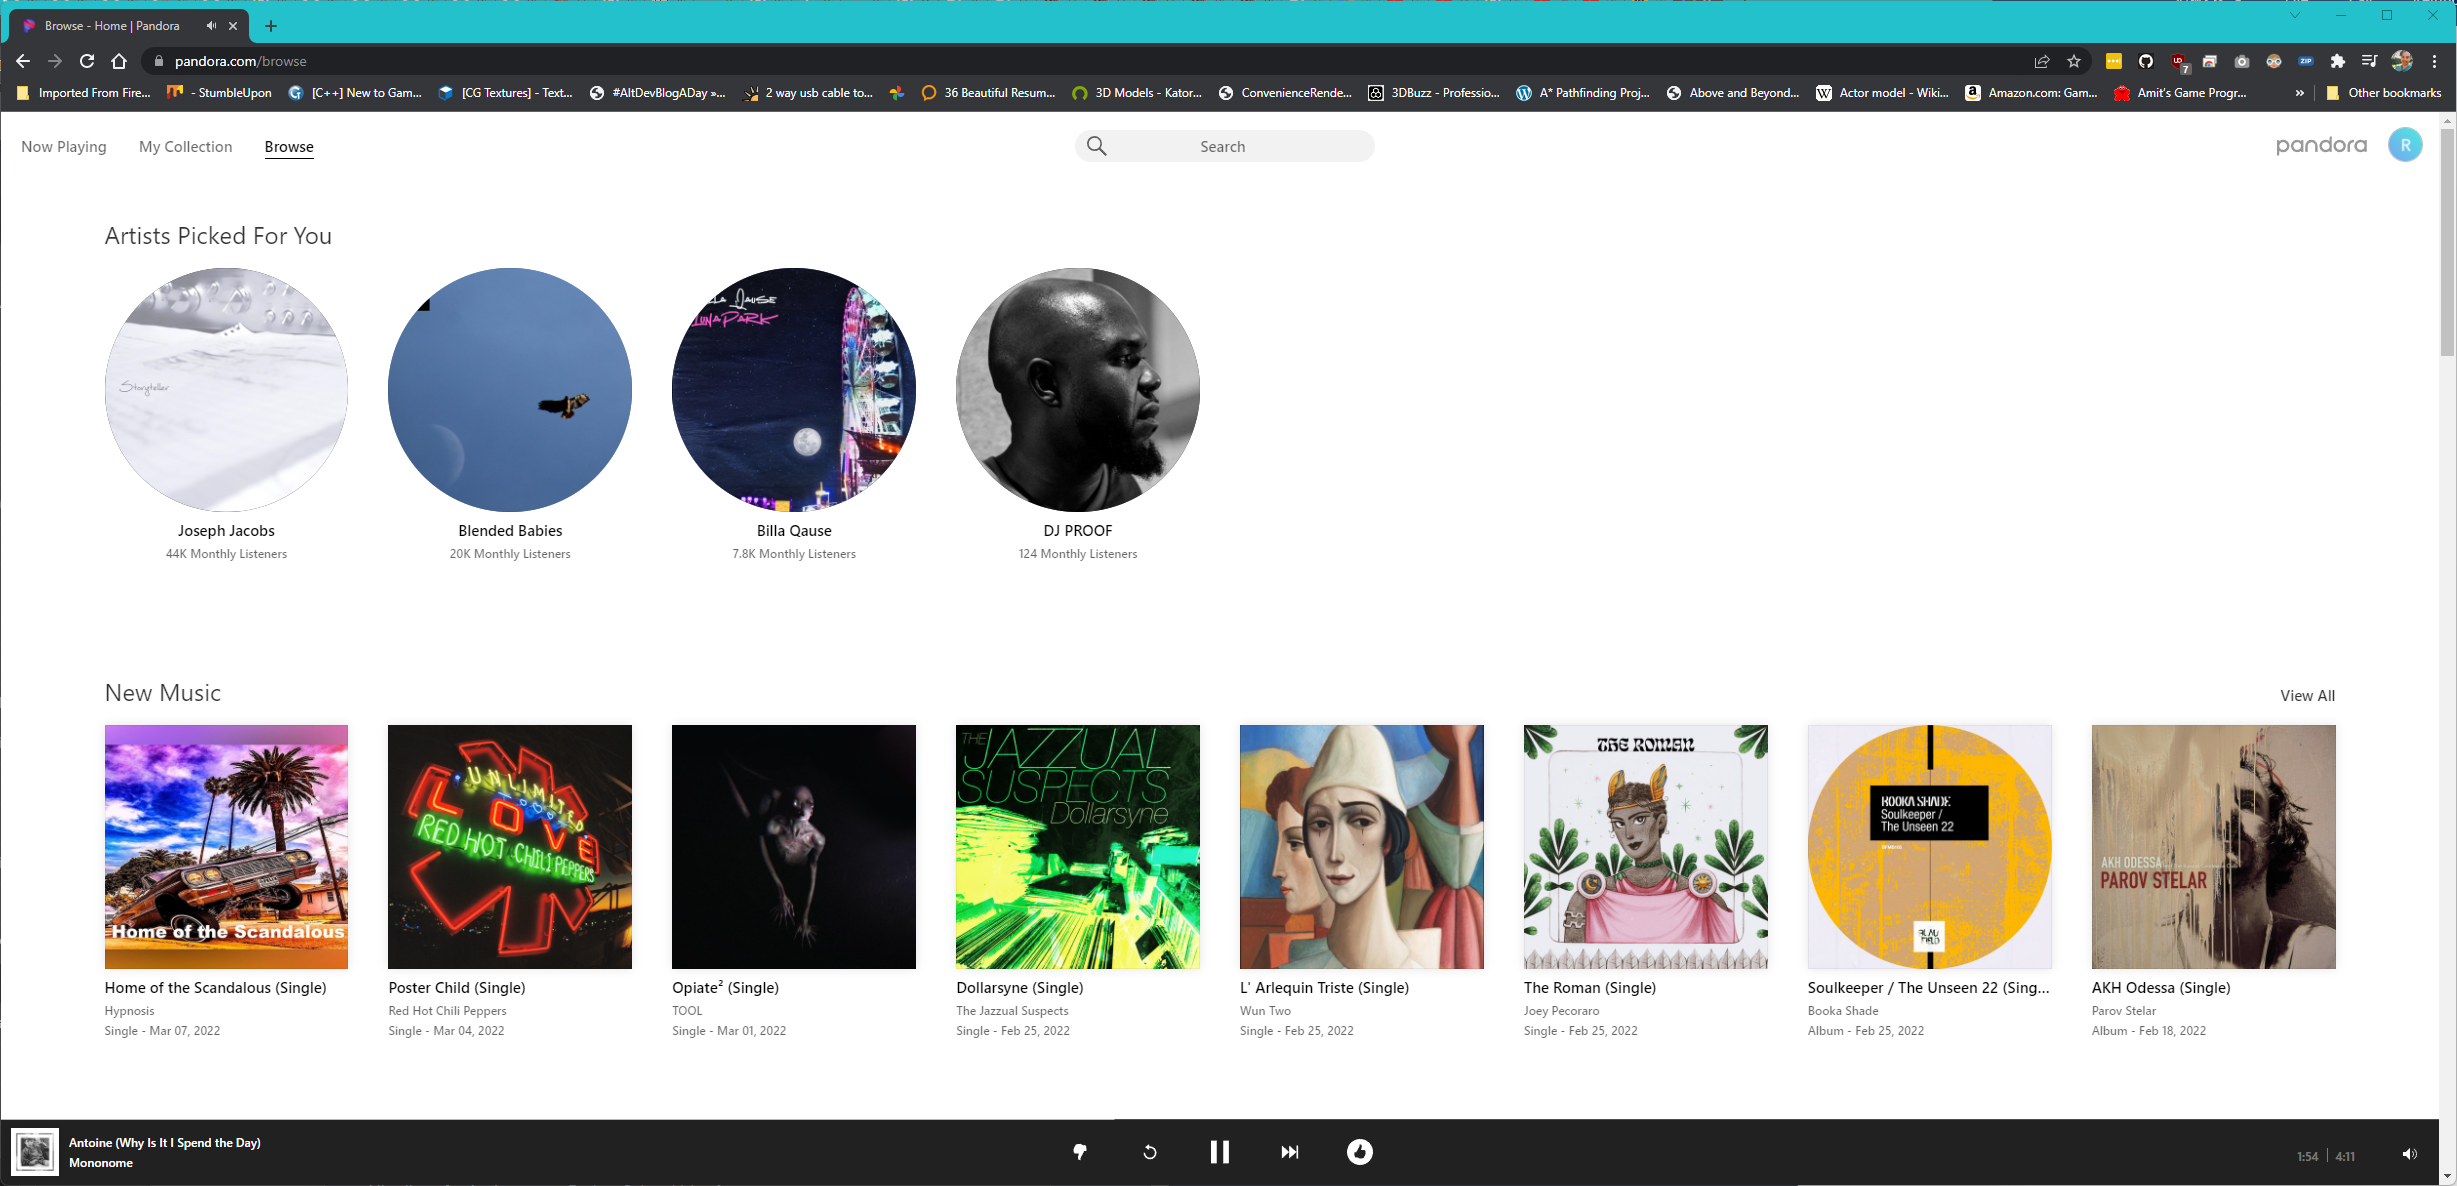This screenshot has height=1186, width=2457.
Task: Switch to My Collection tab
Action: [186, 147]
